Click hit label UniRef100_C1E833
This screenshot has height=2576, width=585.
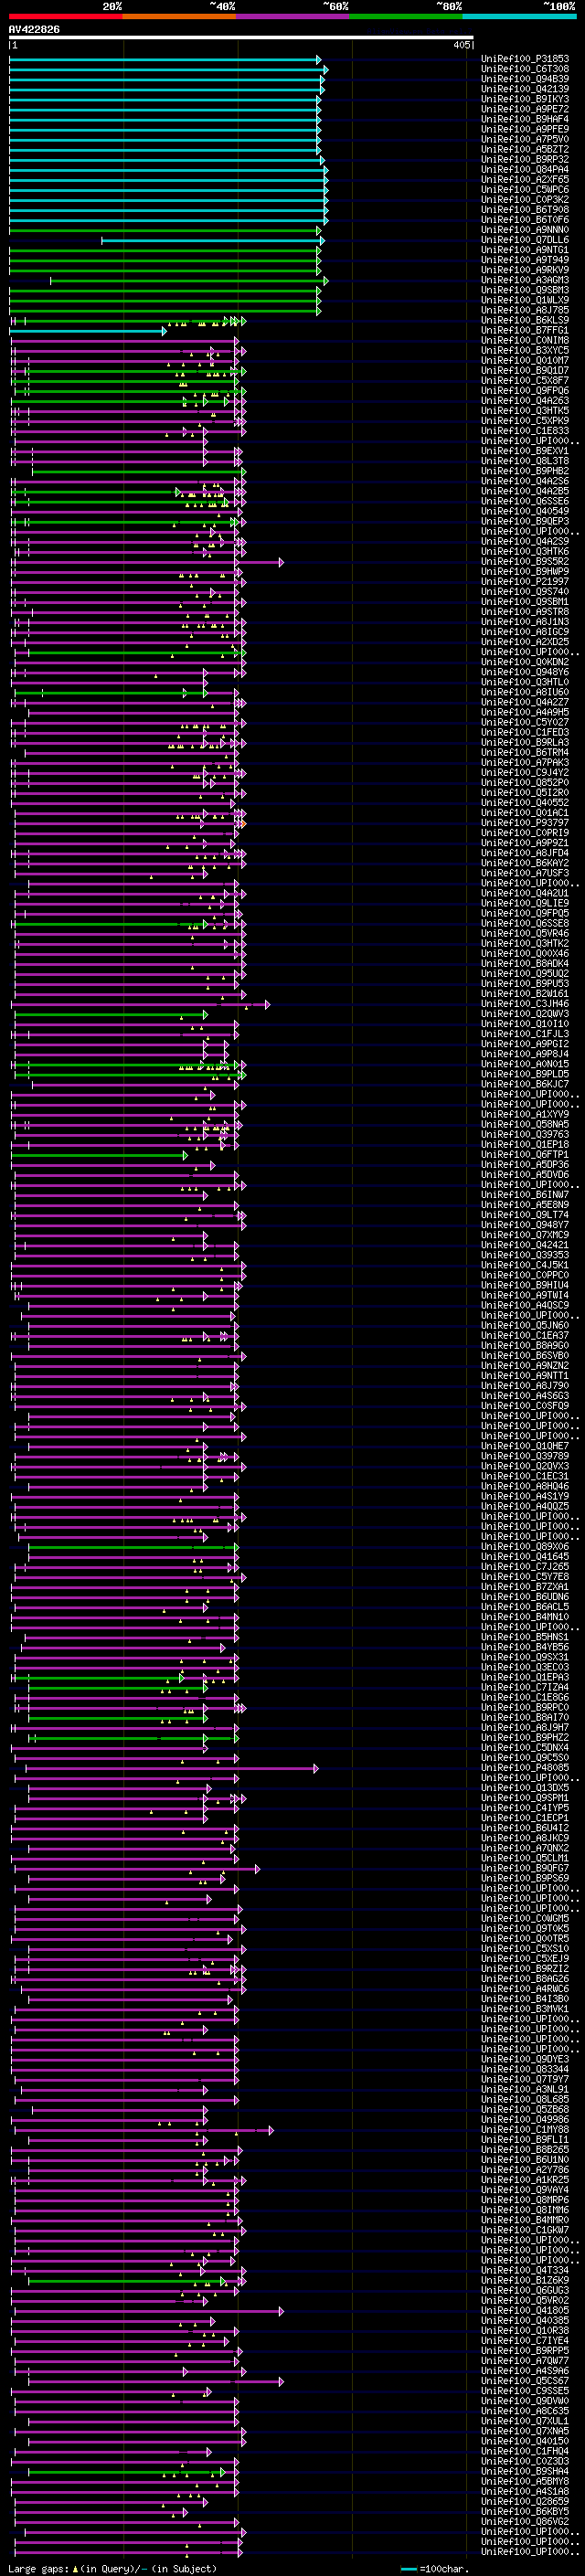[525, 431]
